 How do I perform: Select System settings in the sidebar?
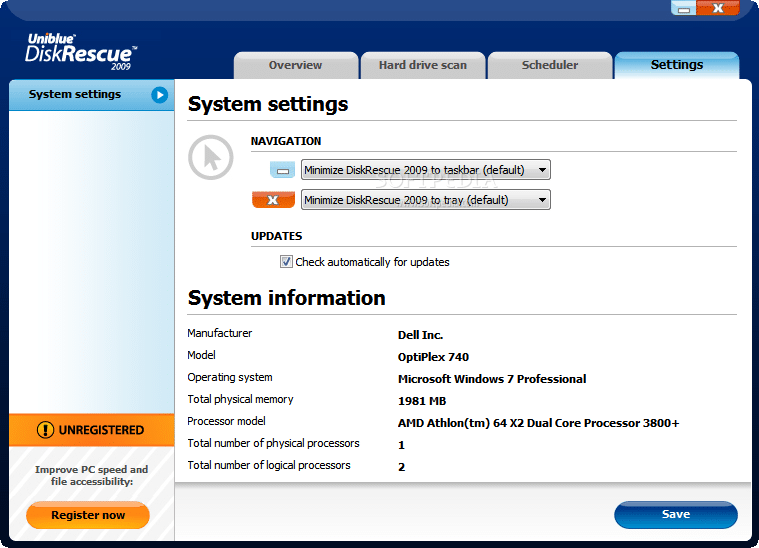pyautogui.click(x=91, y=95)
